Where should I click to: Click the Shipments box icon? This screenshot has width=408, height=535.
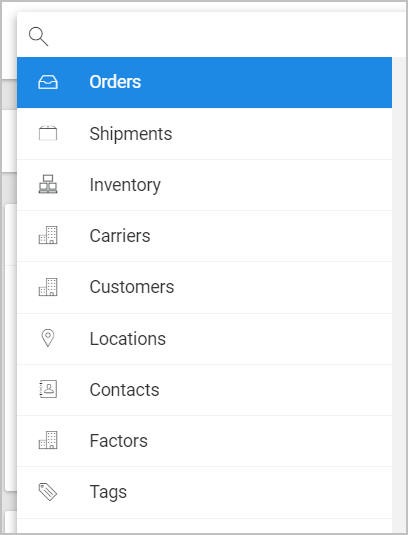point(48,133)
